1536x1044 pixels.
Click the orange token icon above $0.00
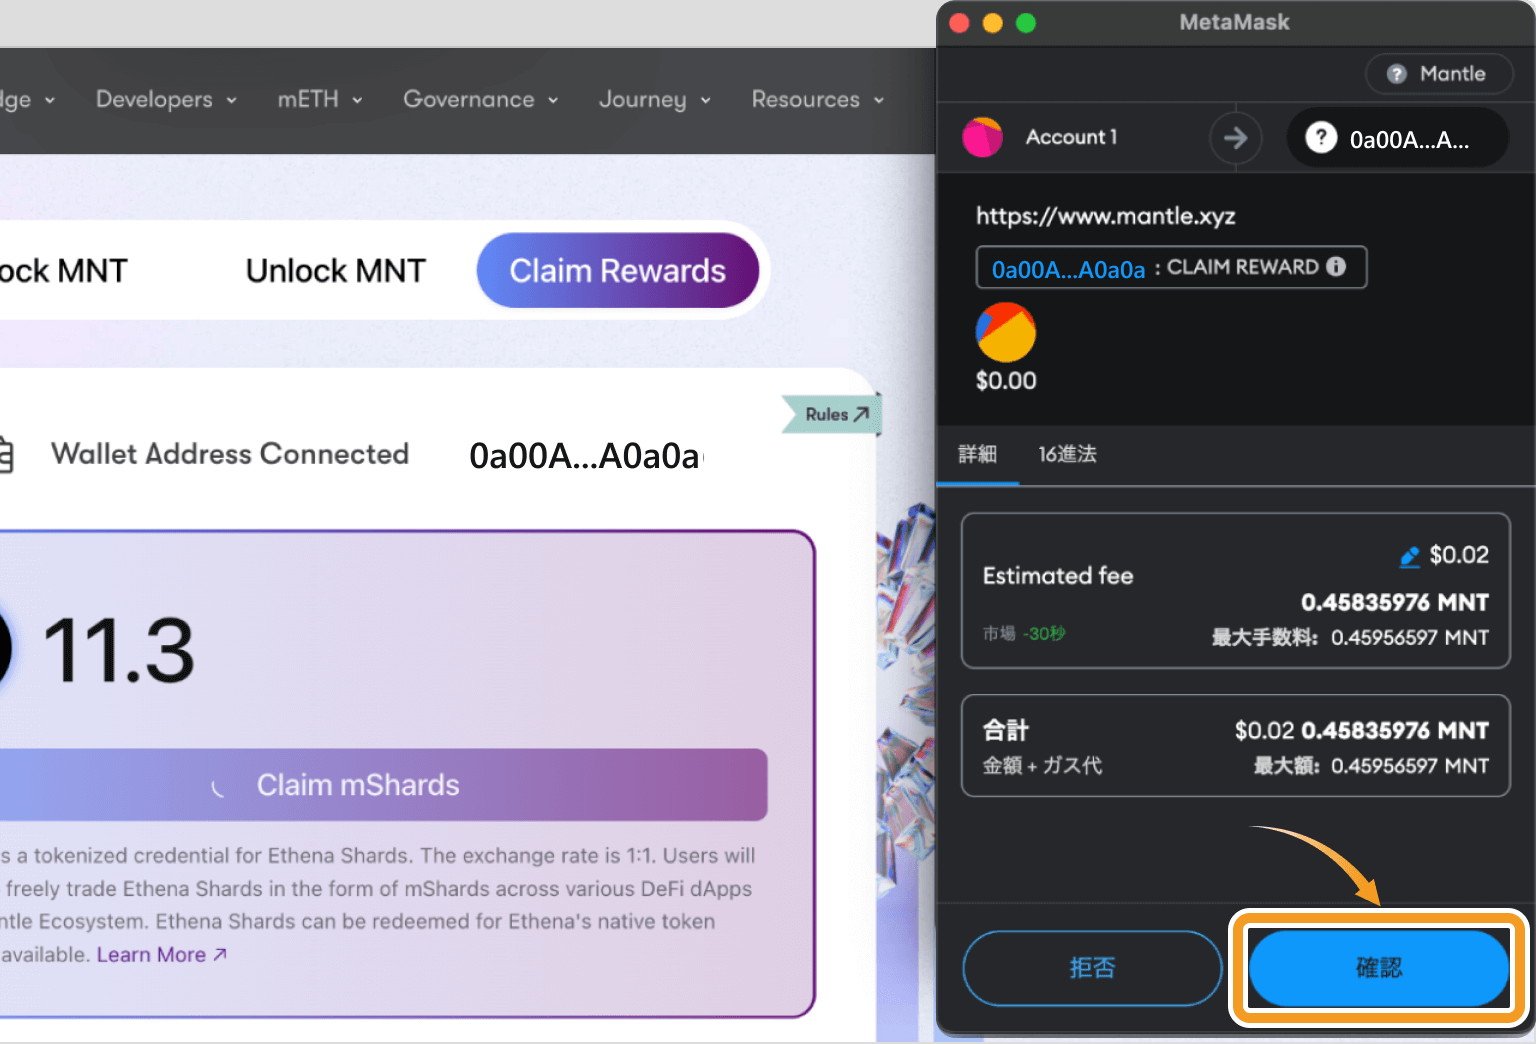(1005, 332)
